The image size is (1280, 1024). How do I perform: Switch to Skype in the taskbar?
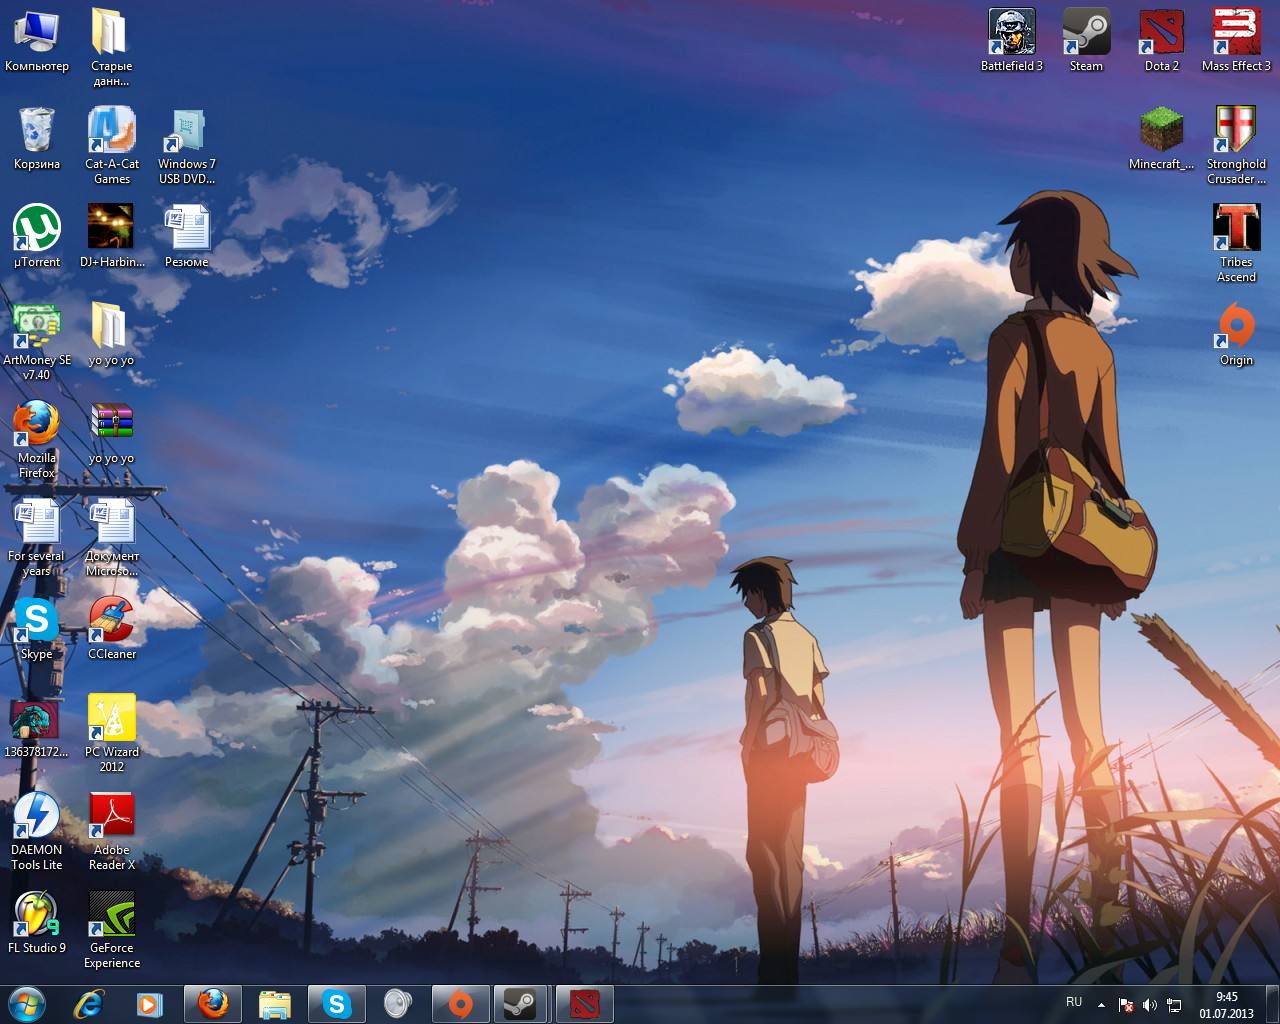coord(337,1004)
